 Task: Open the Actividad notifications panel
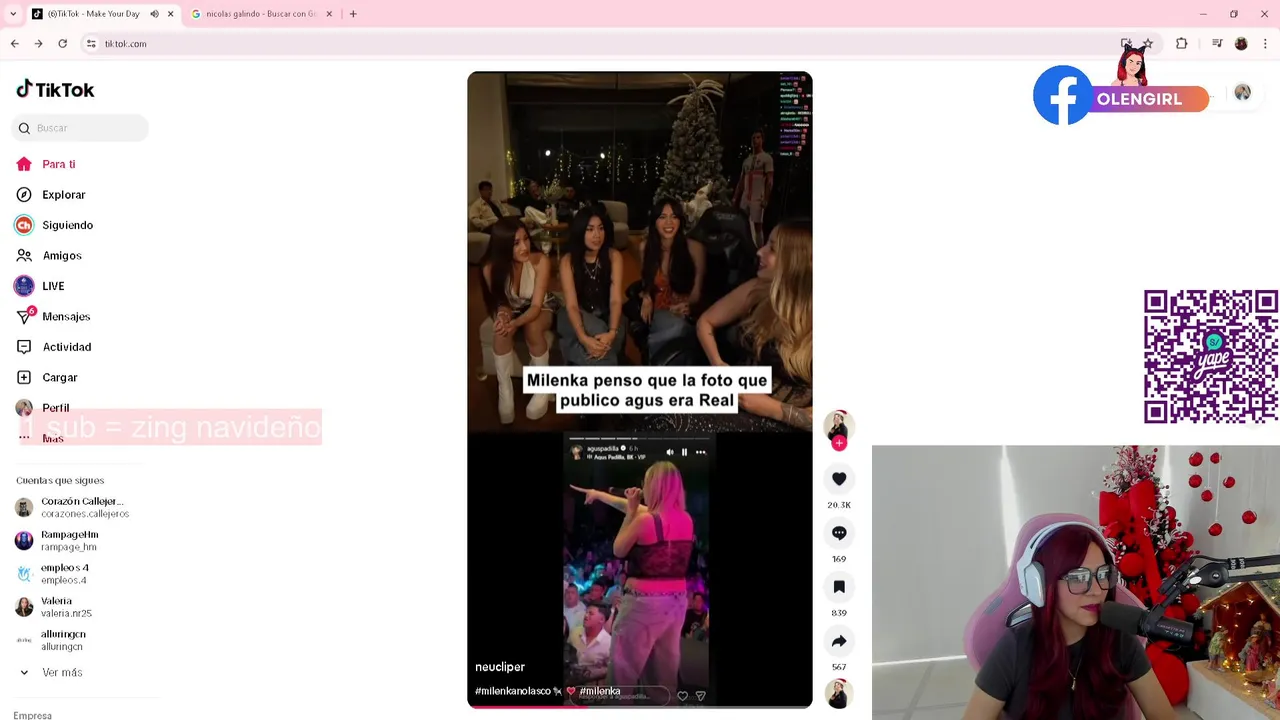pos(54,347)
